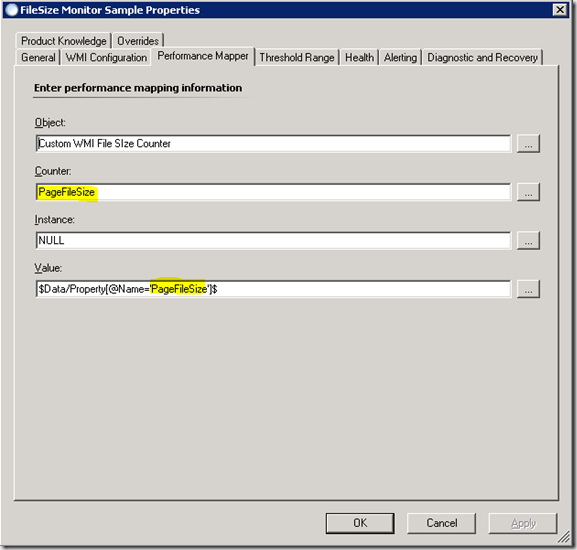
Task: Click the Counter field with PageFileSize
Action: pos(273,192)
